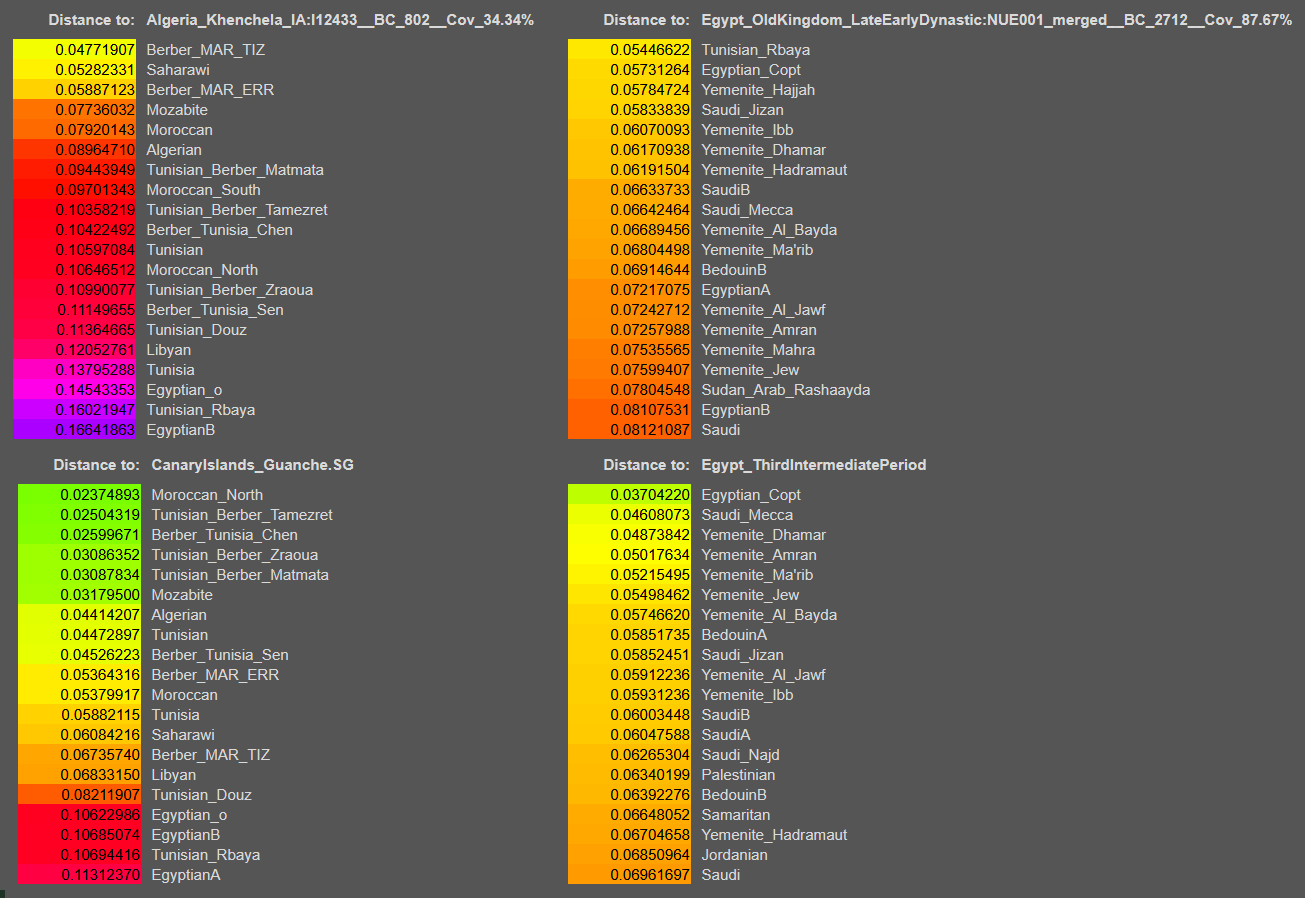The image size is (1305, 898).
Task: Click the distance value 0.02374893
Action: (x=80, y=495)
